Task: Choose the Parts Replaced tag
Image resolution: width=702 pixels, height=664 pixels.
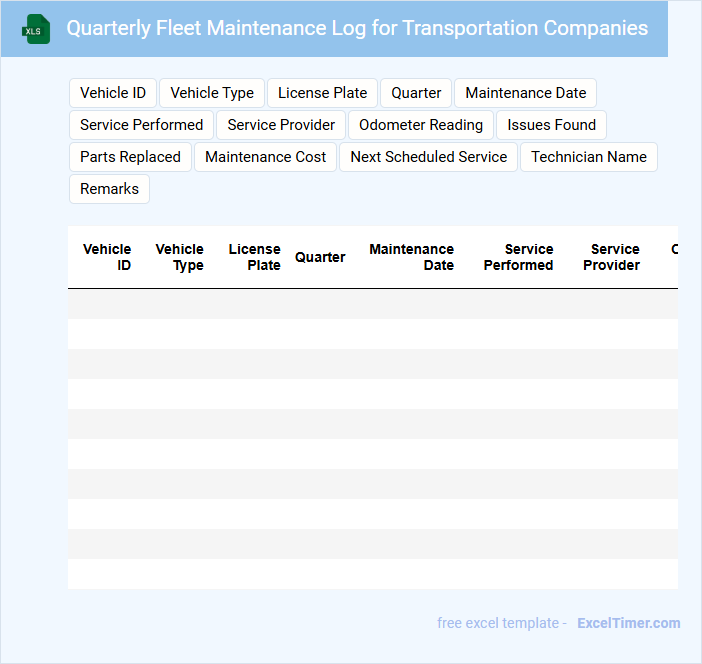Action: coord(130,157)
